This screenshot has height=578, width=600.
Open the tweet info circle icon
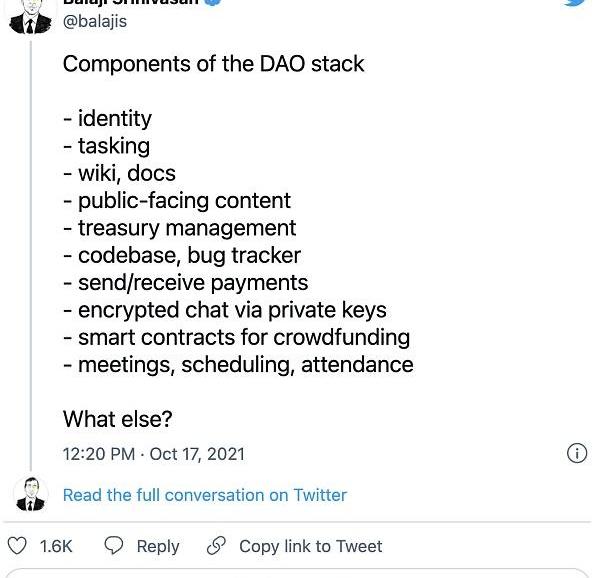point(577,453)
